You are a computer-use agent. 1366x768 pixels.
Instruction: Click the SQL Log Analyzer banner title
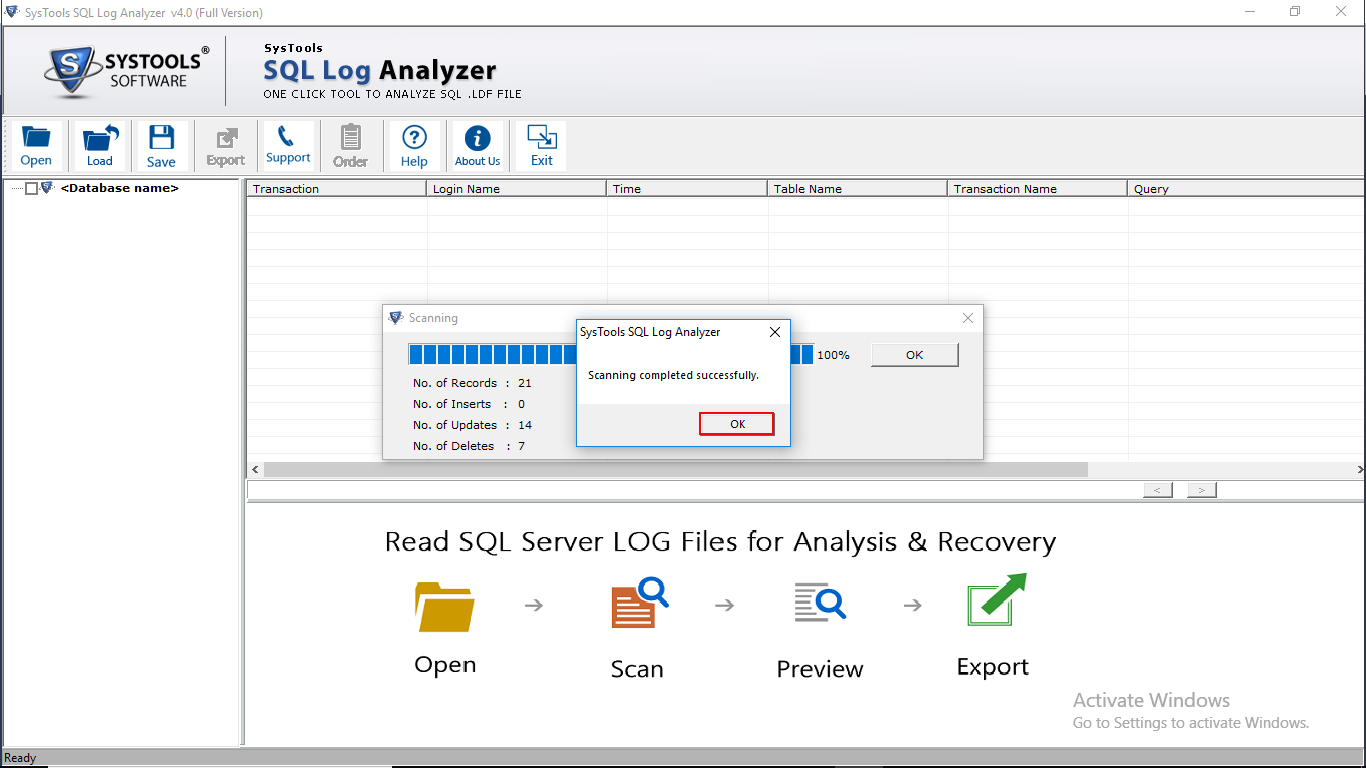380,71
